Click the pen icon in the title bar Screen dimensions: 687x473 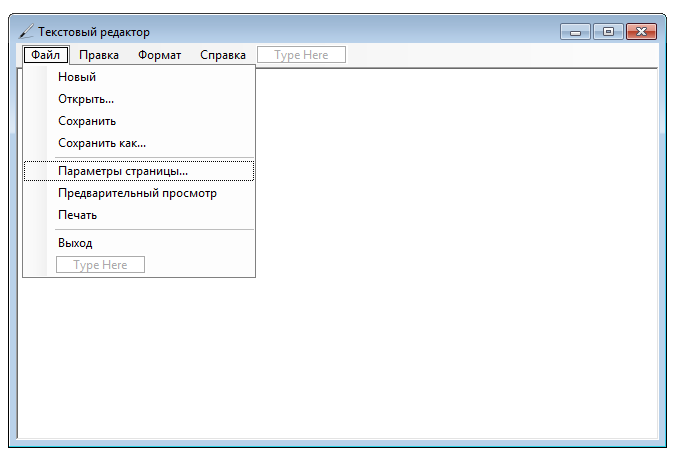(x=26, y=32)
